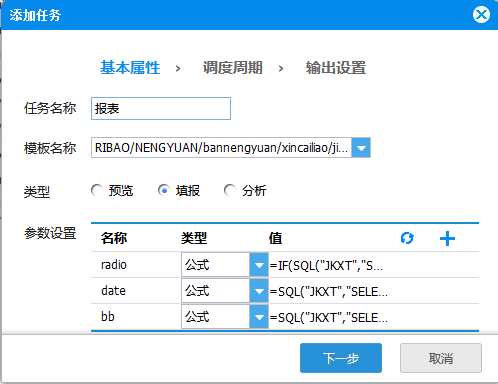Viewport: 498px width, 384px height.
Task: Switch to the 基本属性 step tab
Action: pyautogui.click(x=130, y=68)
